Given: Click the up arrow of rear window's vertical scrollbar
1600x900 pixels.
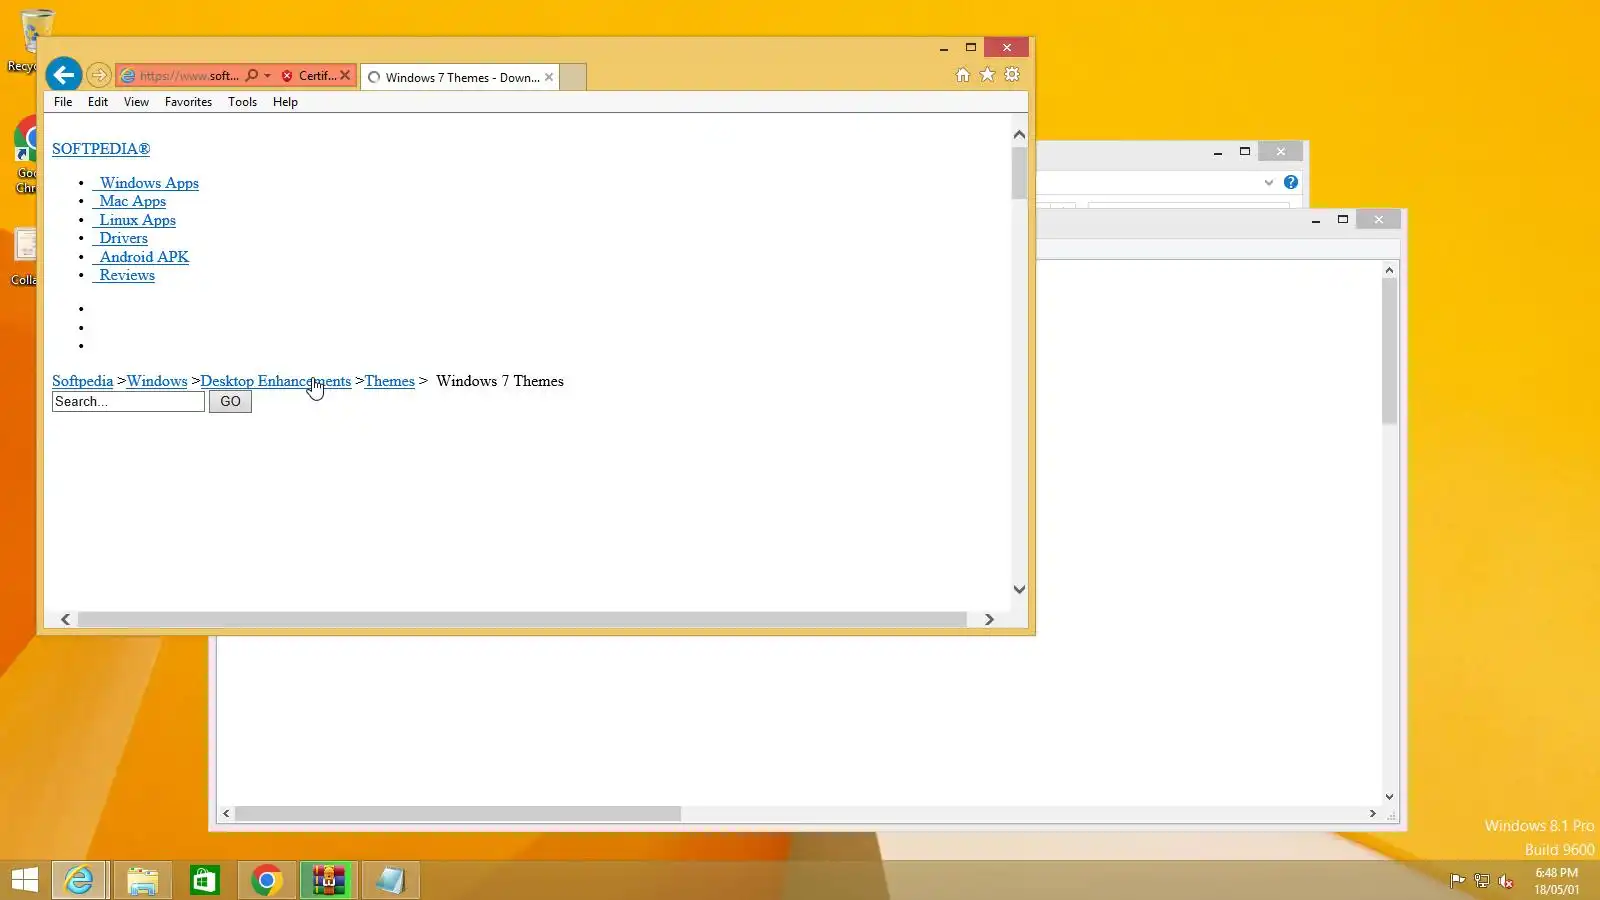Looking at the screenshot, I should pos(1389,270).
